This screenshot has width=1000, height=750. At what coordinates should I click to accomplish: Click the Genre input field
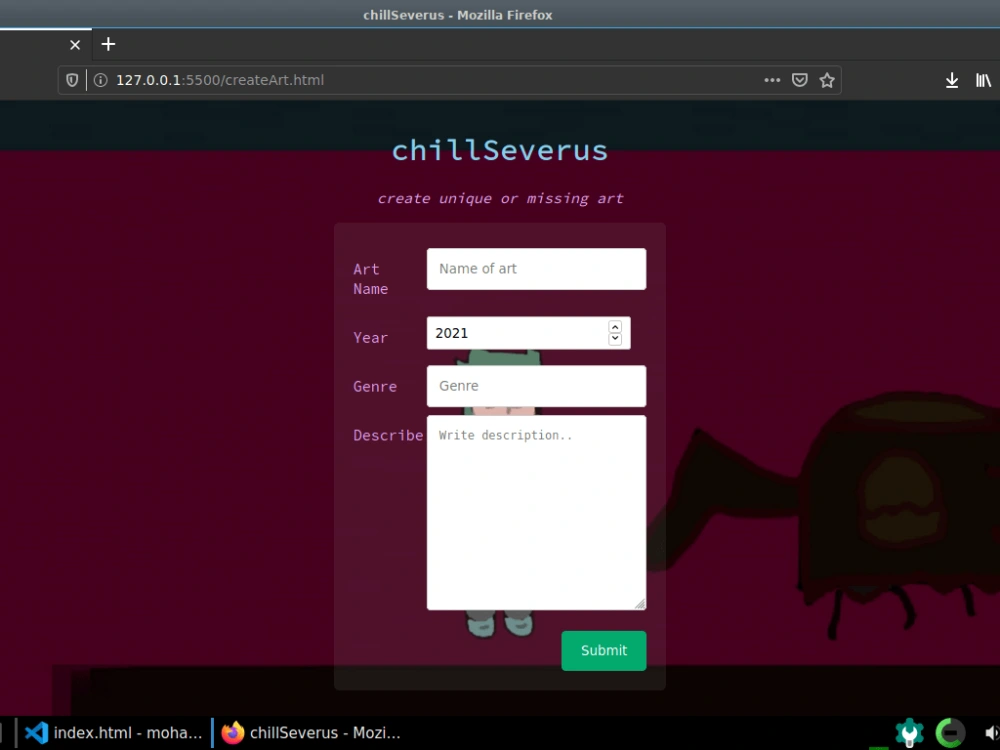tap(536, 386)
